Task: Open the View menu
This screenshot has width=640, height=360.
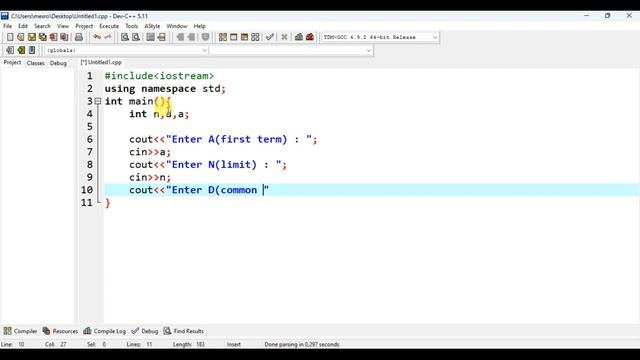Action: [63, 26]
